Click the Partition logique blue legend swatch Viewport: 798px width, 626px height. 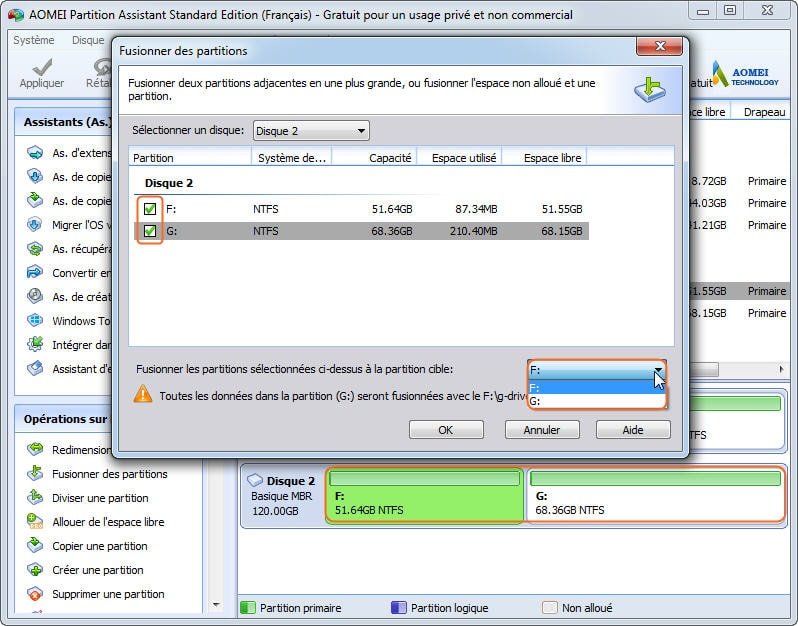click(398, 608)
